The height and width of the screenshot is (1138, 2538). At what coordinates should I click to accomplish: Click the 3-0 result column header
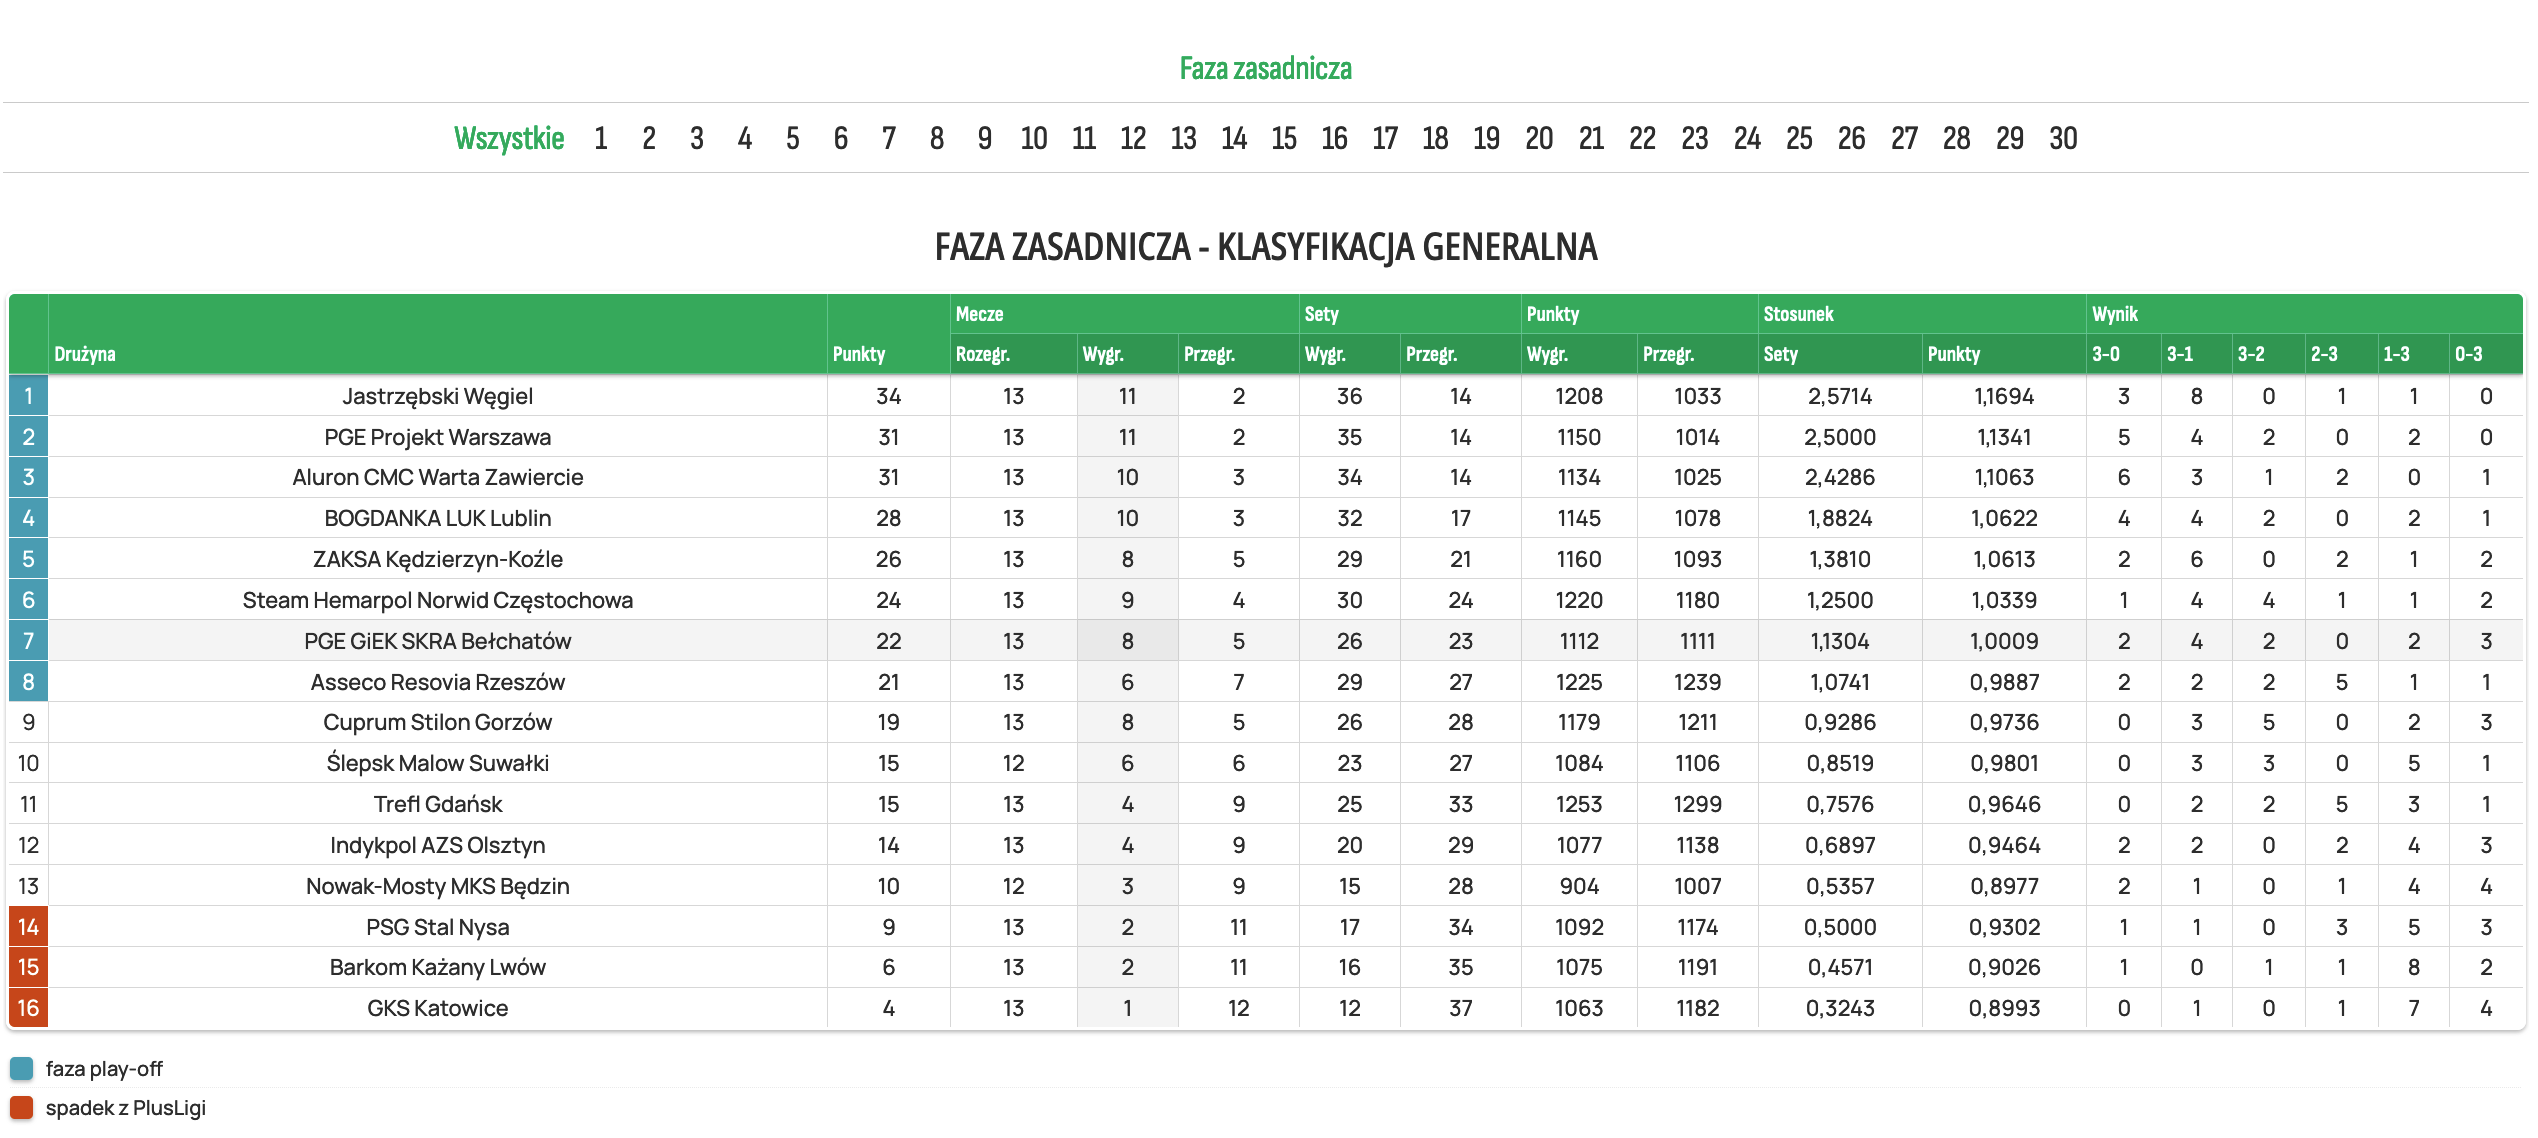[2105, 354]
